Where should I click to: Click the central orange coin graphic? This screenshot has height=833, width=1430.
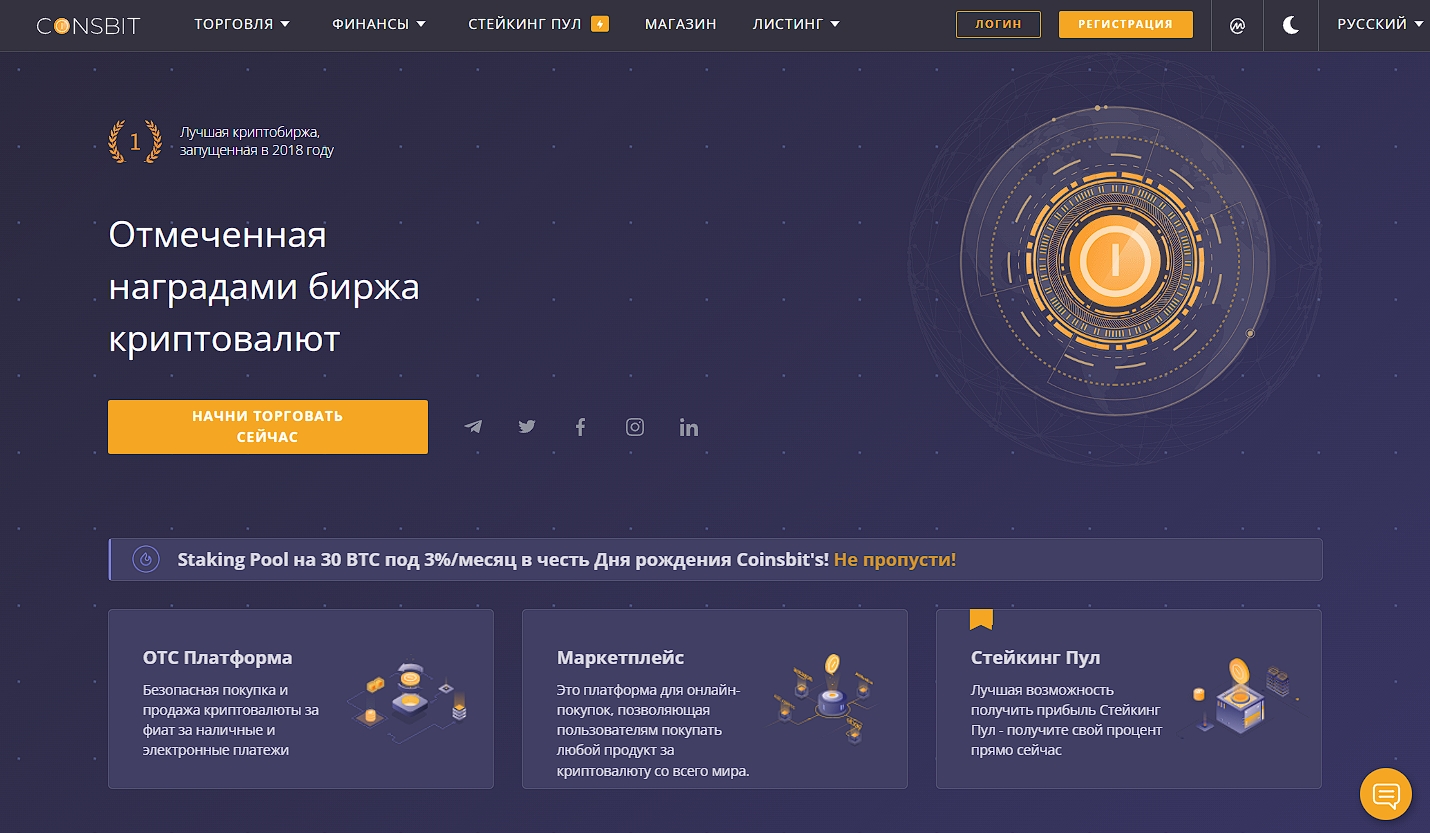point(1114,262)
